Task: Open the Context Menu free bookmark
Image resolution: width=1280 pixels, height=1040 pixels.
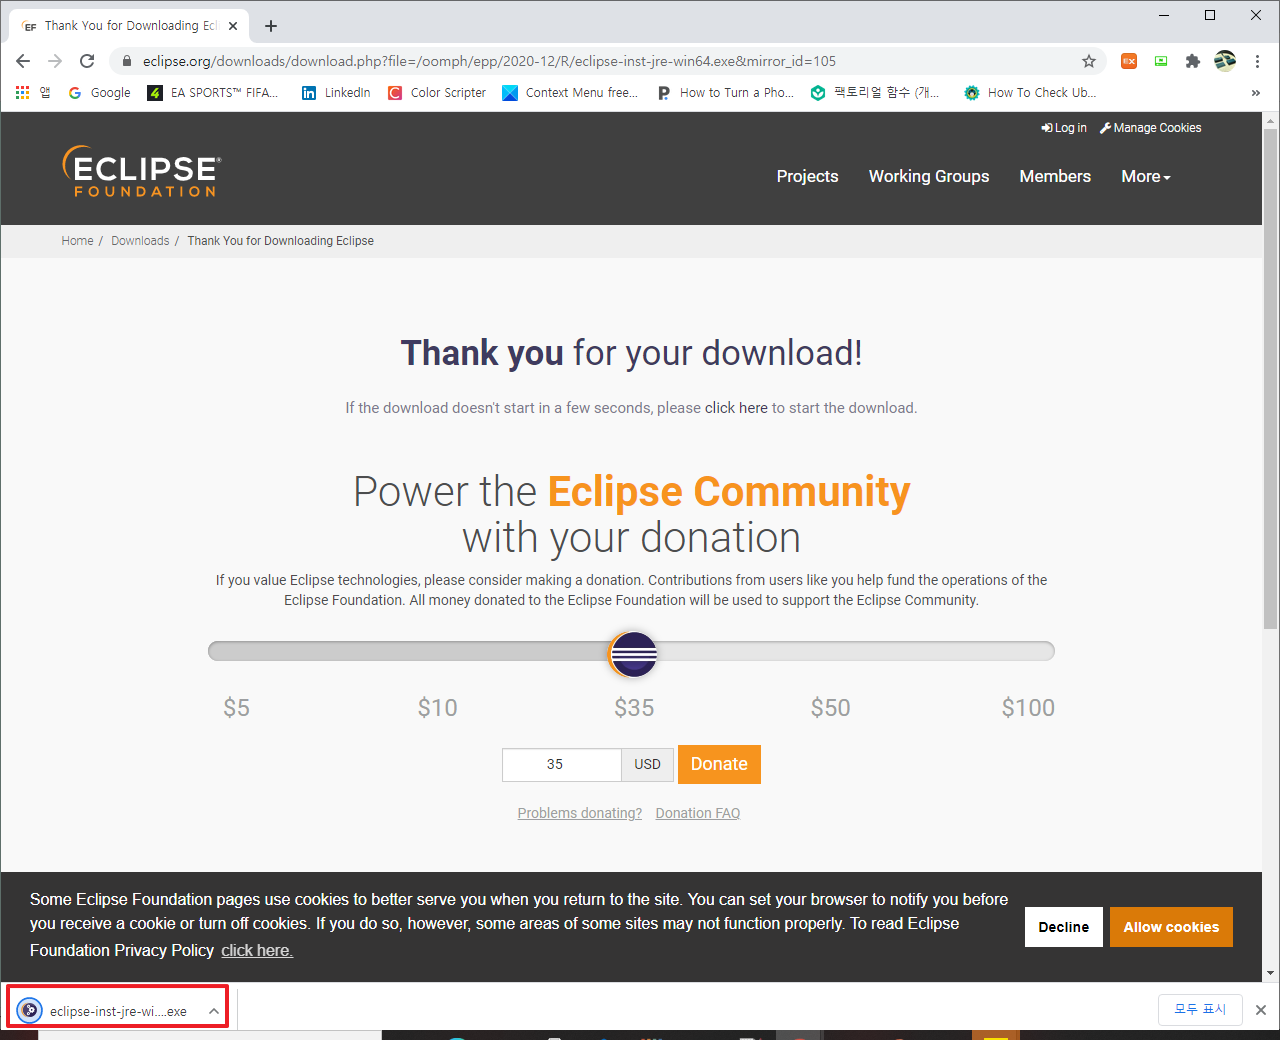Action: pos(570,92)
